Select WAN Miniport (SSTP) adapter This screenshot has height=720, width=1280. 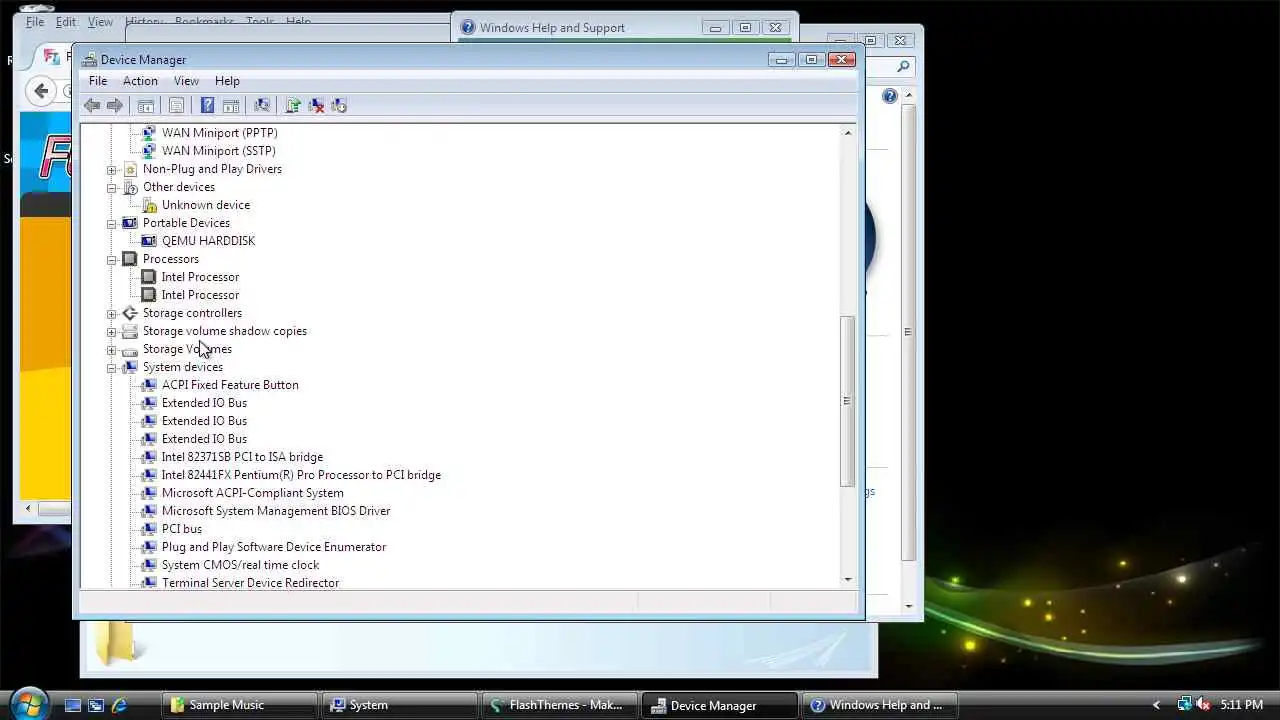pyautogui.click(x=218, y=151)
